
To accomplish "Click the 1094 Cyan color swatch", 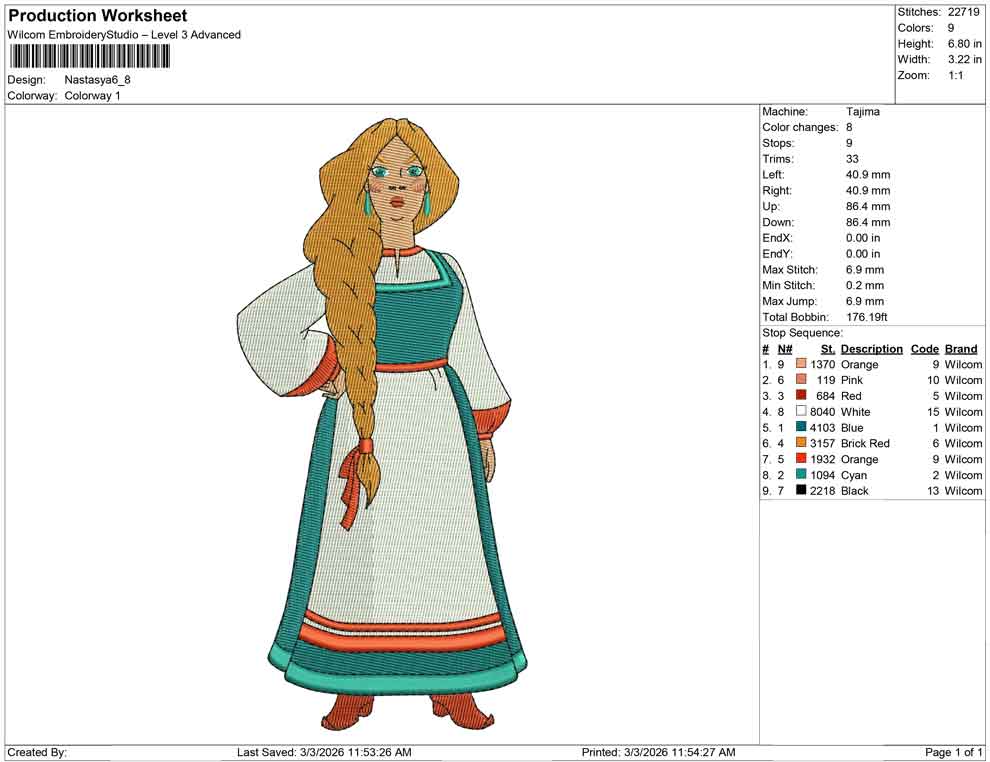I will click(x=801, y=474).
